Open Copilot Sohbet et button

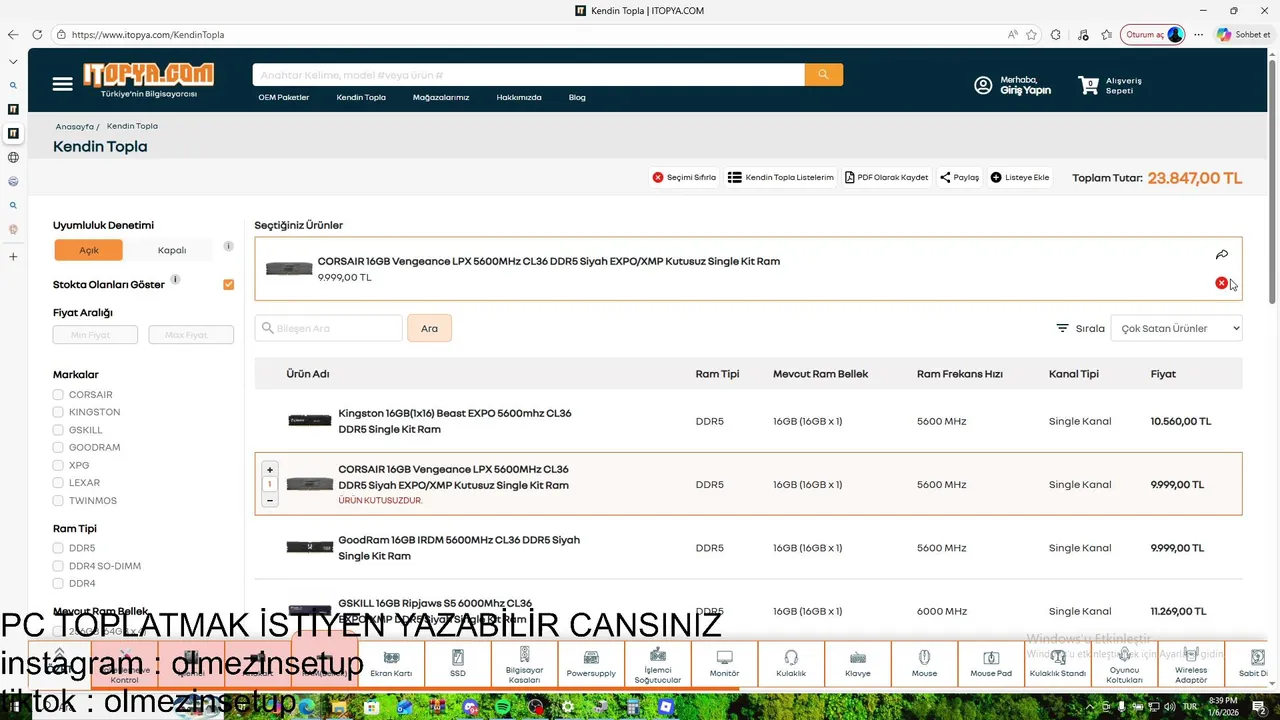1243,34
